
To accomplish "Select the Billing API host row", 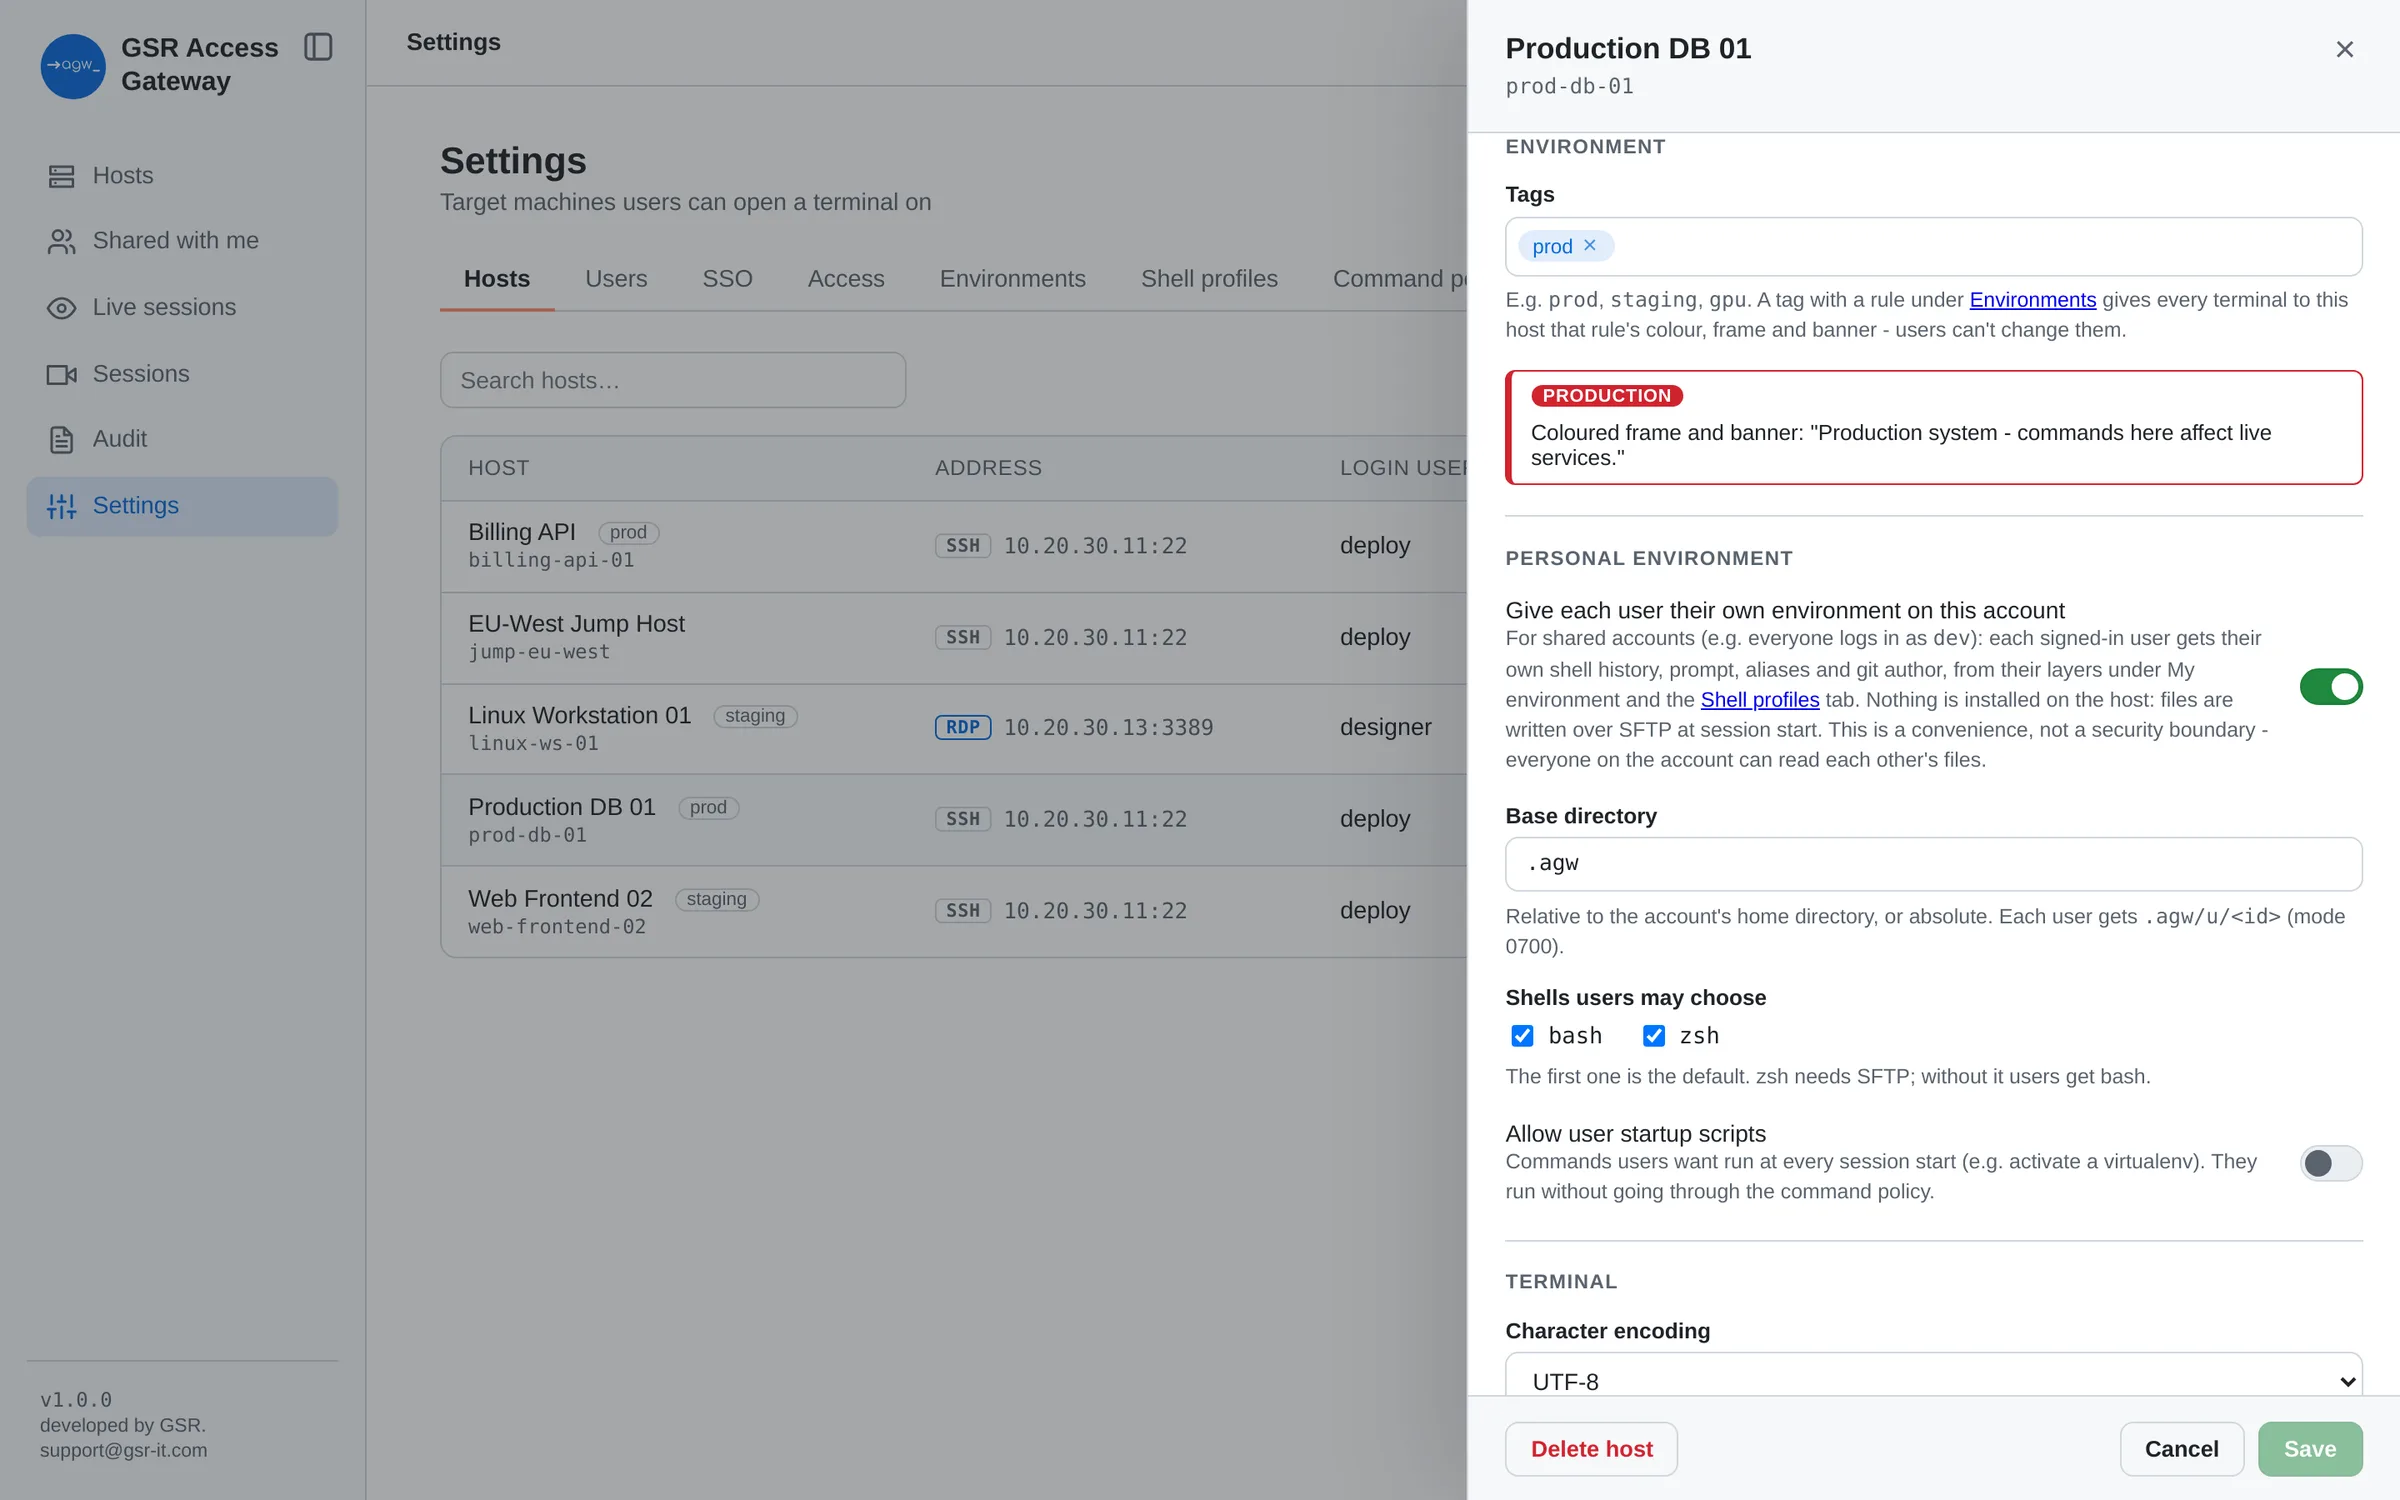I will coord(954,546).
